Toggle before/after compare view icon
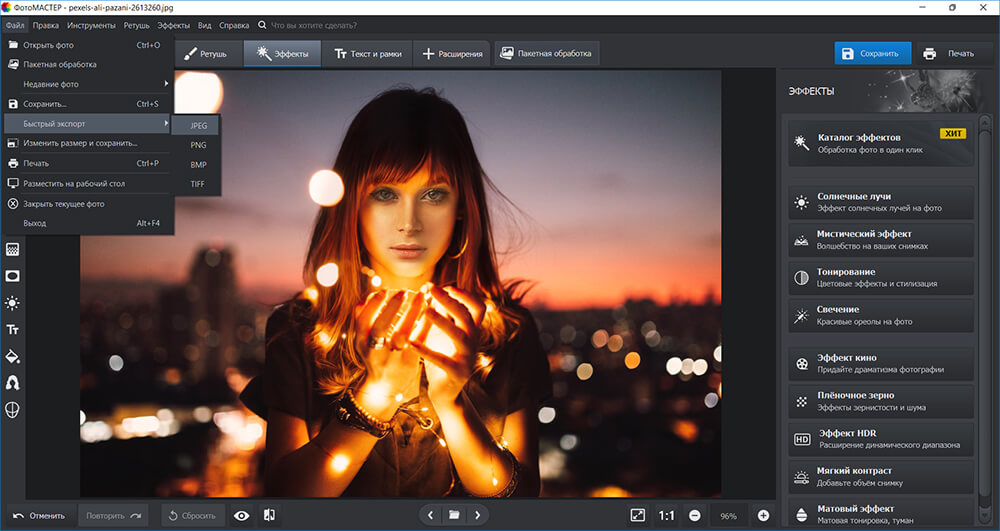The image size is (1000, 531). (269, 516)
